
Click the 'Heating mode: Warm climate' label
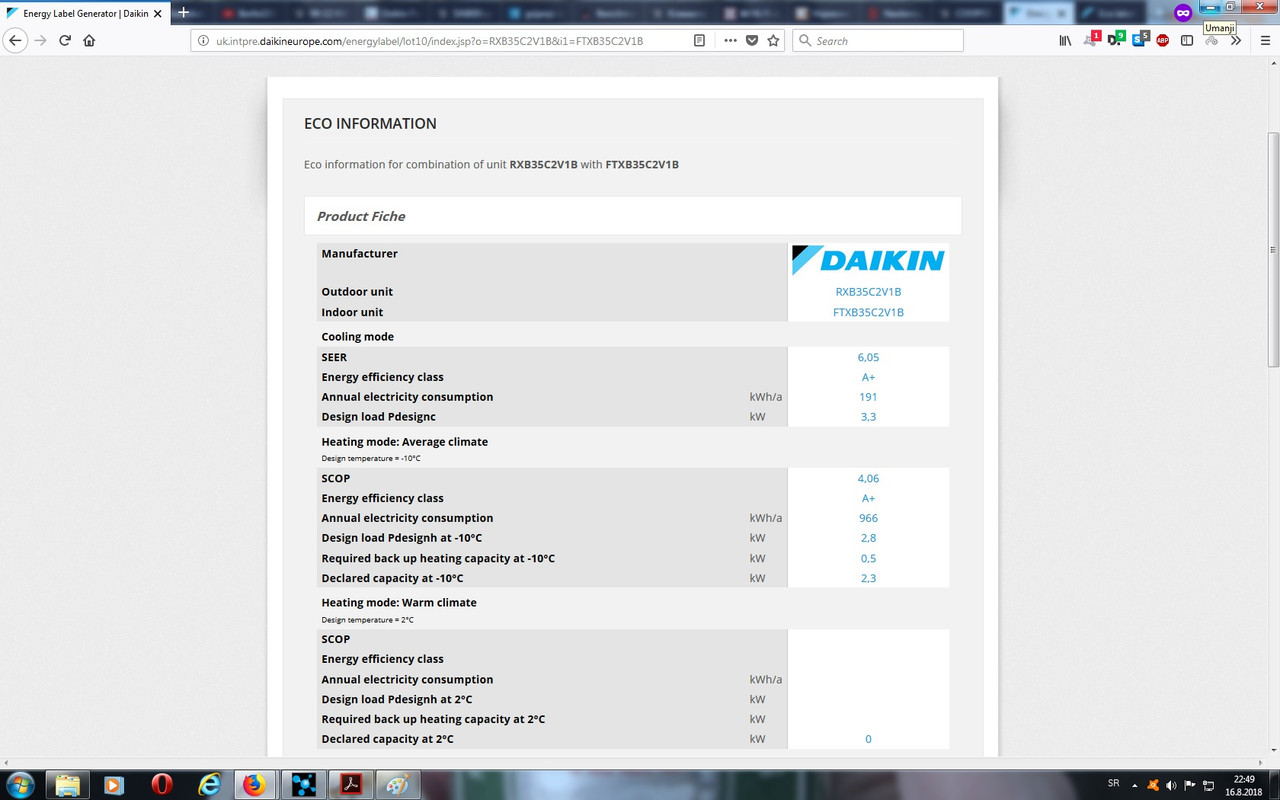click(x=399, y=603)
